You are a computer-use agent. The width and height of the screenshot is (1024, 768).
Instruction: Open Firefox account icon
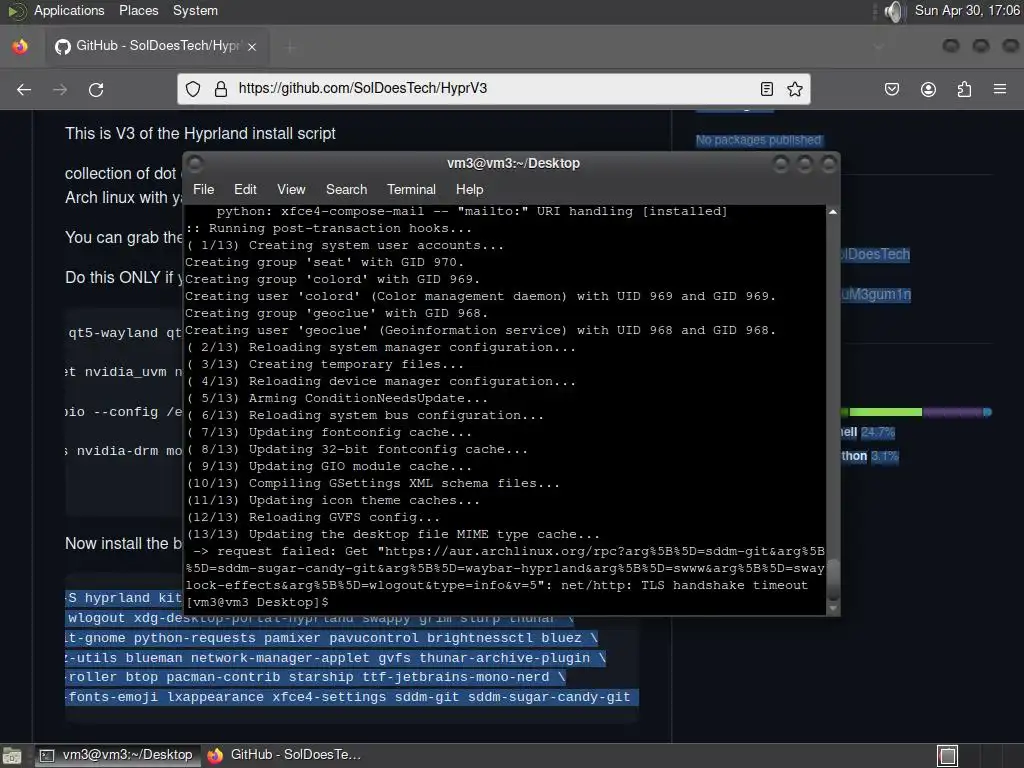[928, 89]
